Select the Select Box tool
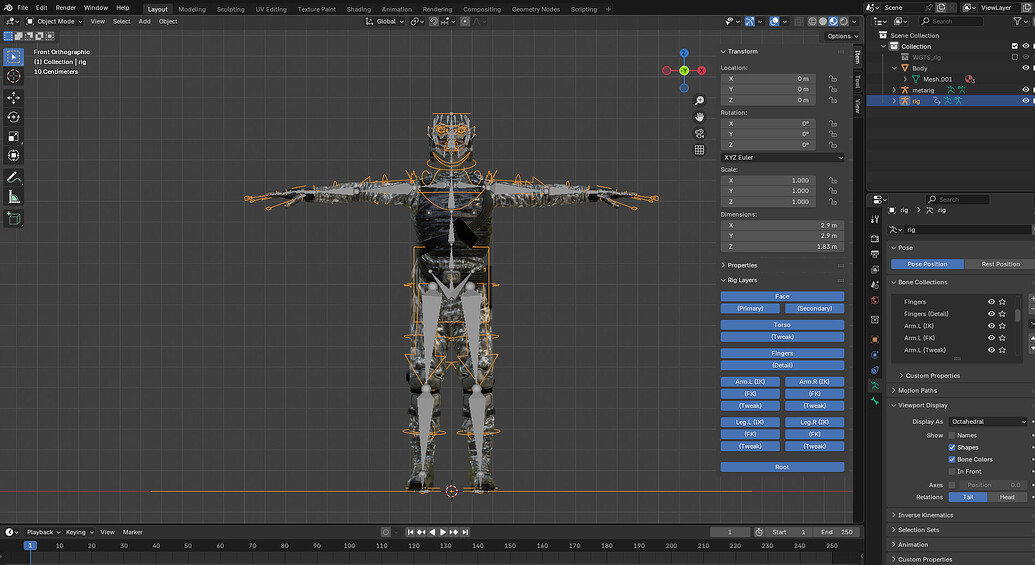Image resolution: width=1035 pixels, height=565 pixels. pyautogui.click(x=13, y=57)
